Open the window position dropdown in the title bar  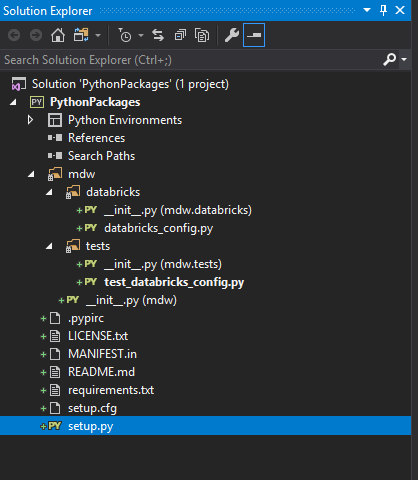367,10
